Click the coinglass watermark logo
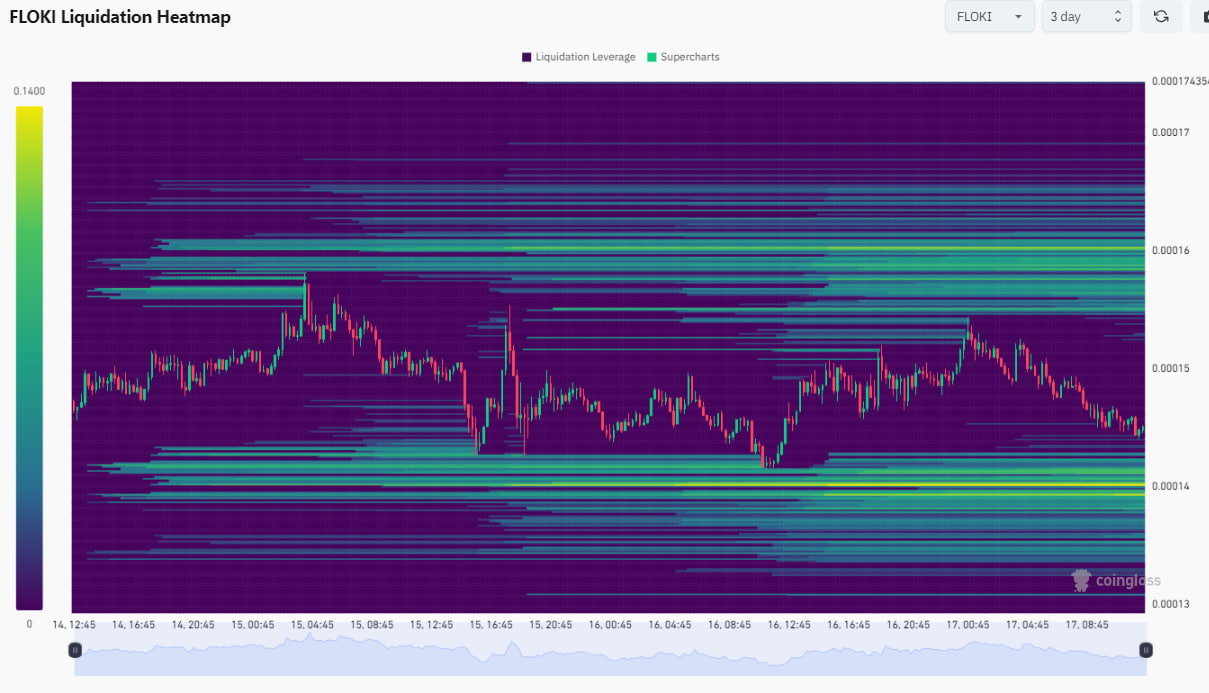Image resolution: width=1209 pixels, height=693 pixels. [1116, 581]
